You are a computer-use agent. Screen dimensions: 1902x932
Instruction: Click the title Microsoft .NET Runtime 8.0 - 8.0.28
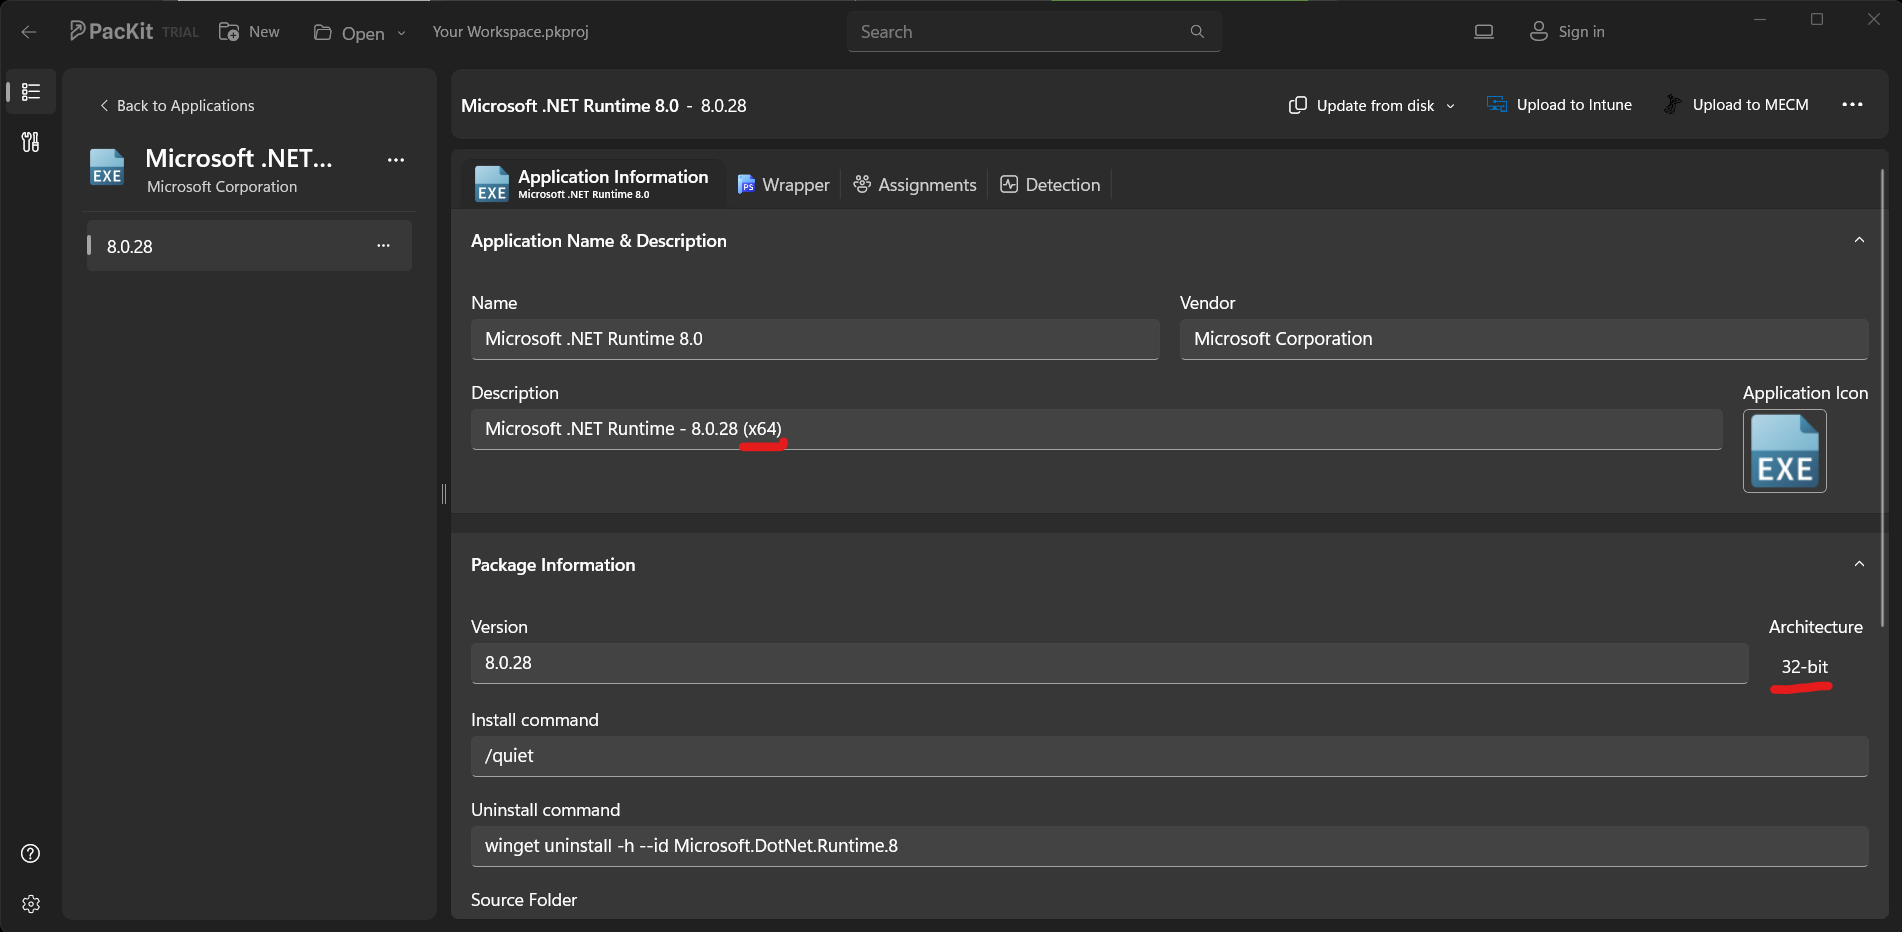[x=604, y=106]
